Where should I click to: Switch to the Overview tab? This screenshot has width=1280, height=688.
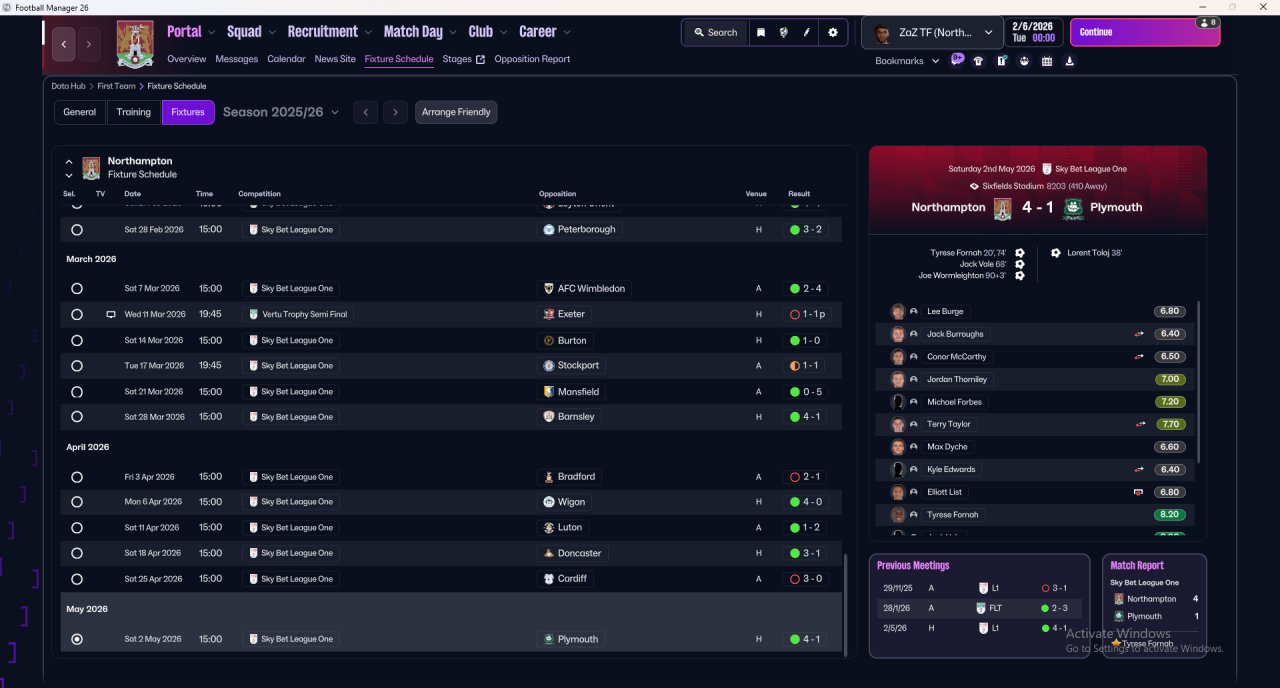(187, 59)
